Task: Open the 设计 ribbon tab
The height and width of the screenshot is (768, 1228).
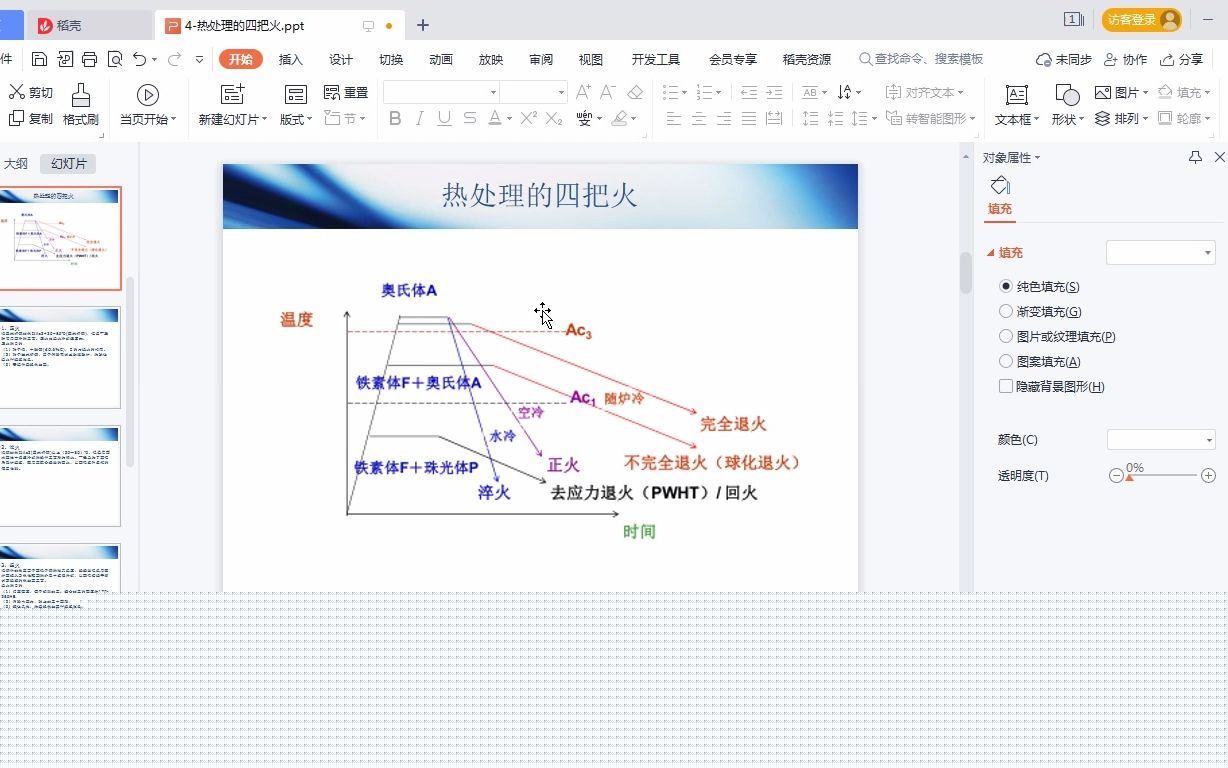Action: point(341,59)
